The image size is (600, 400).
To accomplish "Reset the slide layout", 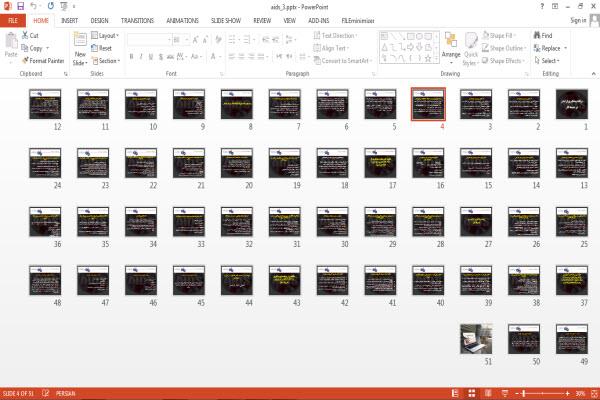I will (102, 48).
